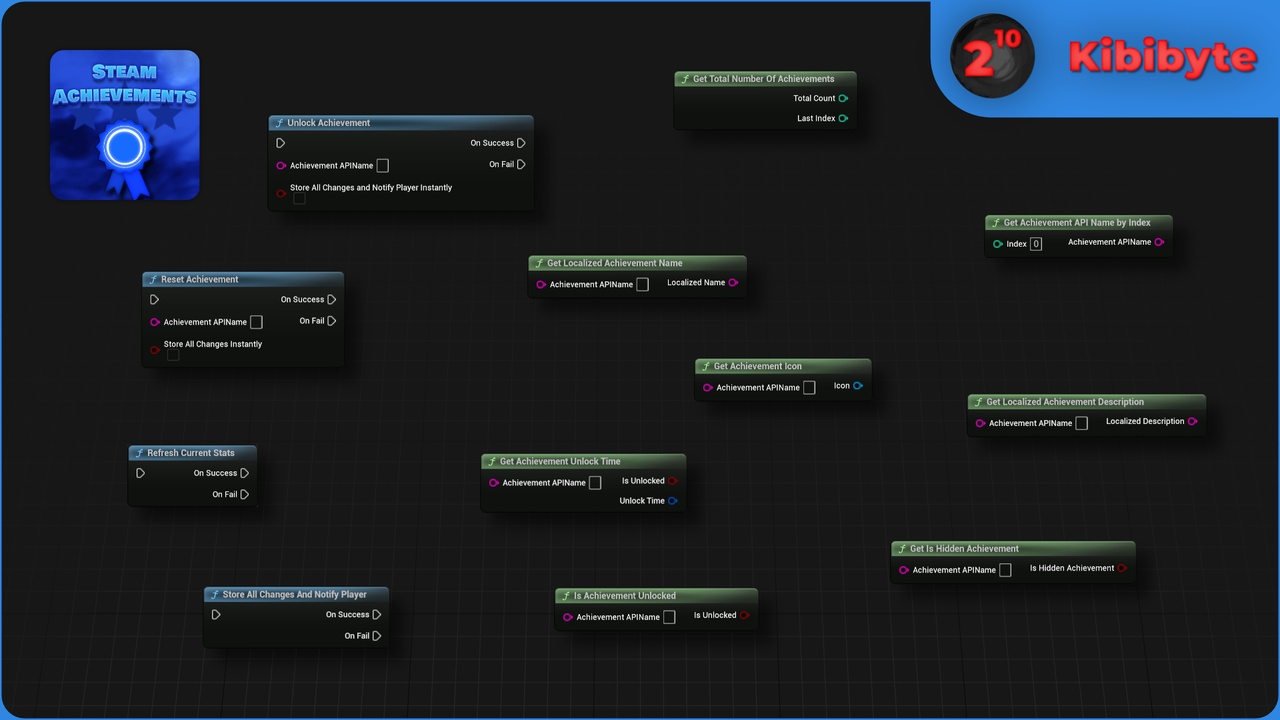Screen dimensions: 1280x720
Task: Click the Index value field showing 0
Action: point(1036,244)
